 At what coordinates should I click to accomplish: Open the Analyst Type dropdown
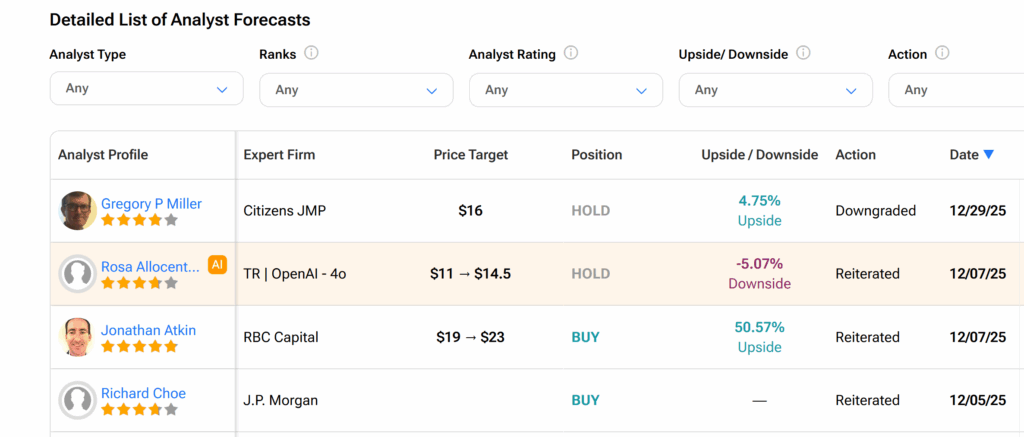pyautogui.click(x=146, y=89)
